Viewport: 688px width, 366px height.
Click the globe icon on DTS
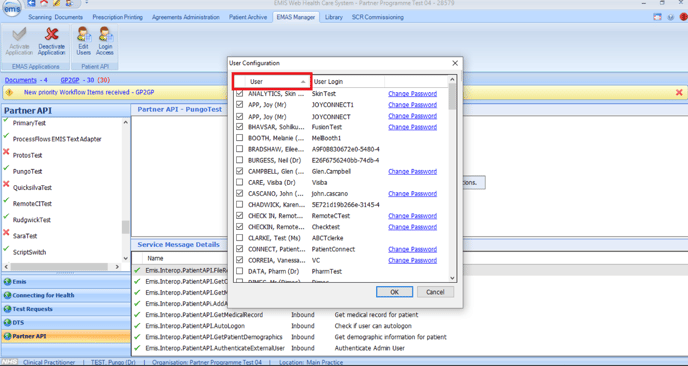7,323
